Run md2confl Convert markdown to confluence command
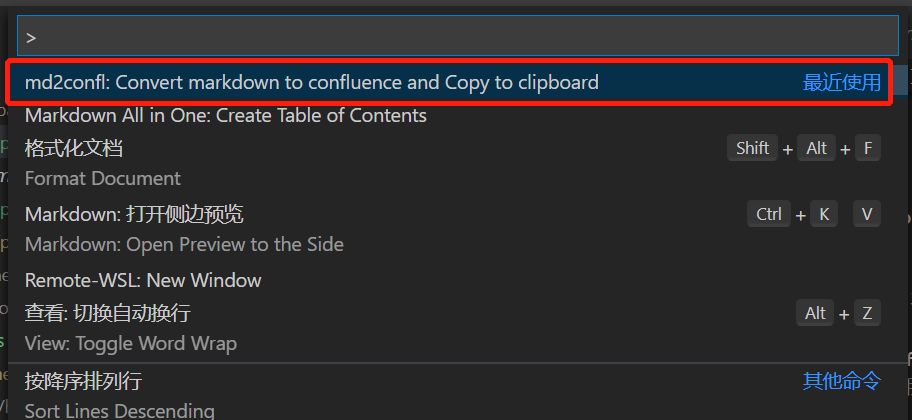Screen dimensions: 912x420 [x=311, y=83]
